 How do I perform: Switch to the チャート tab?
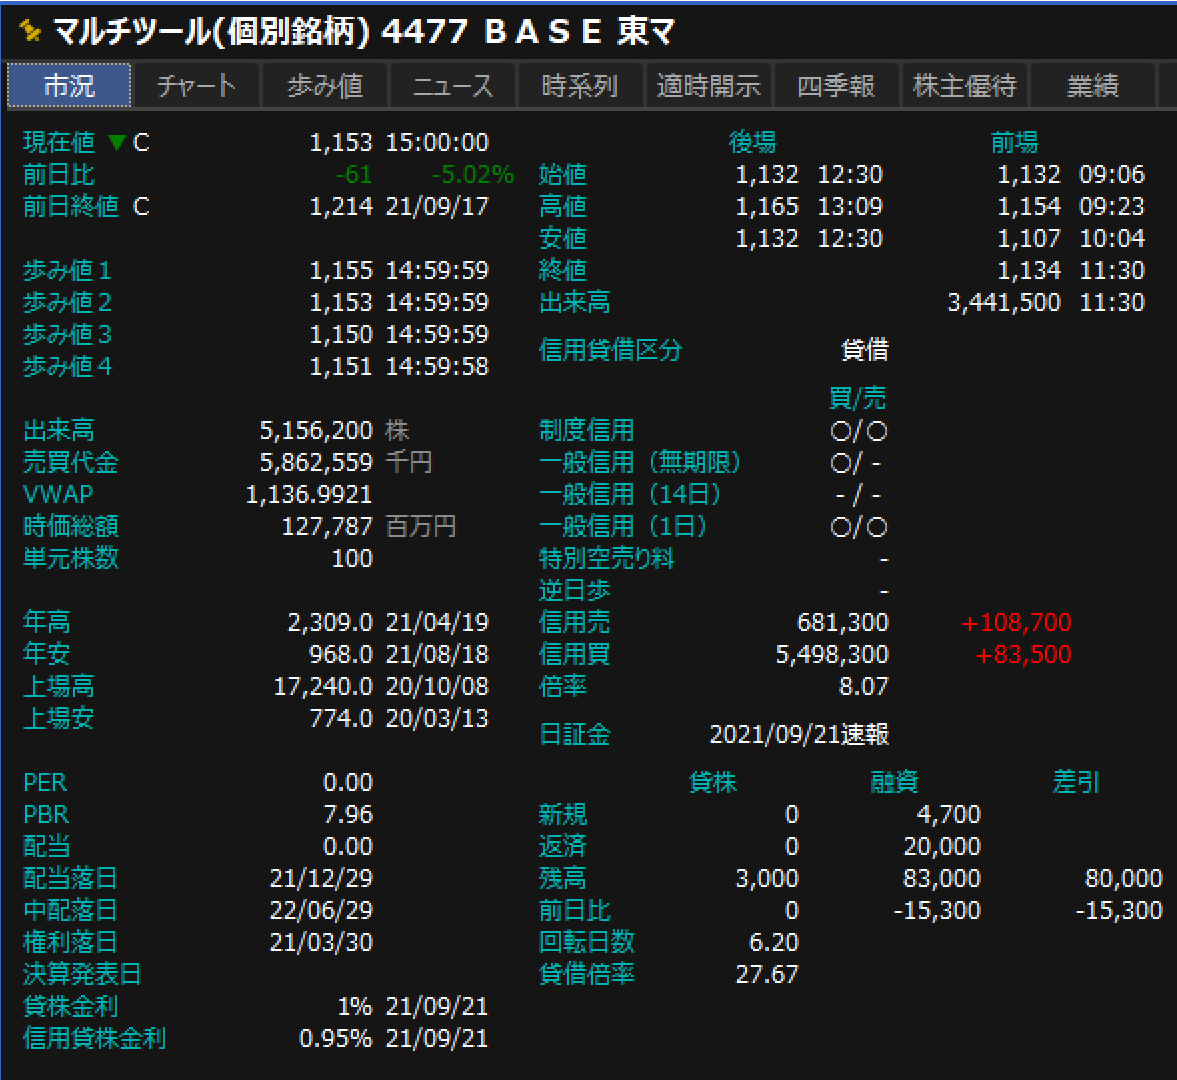(197, 86)
